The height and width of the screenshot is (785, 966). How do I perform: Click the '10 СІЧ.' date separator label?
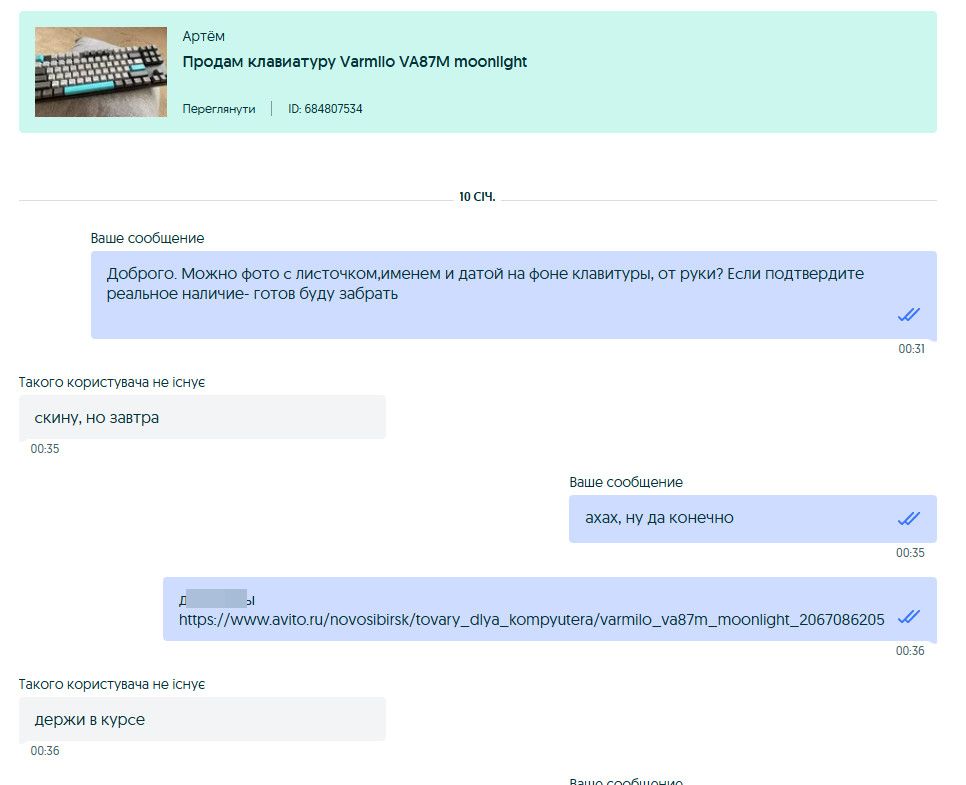477,197
